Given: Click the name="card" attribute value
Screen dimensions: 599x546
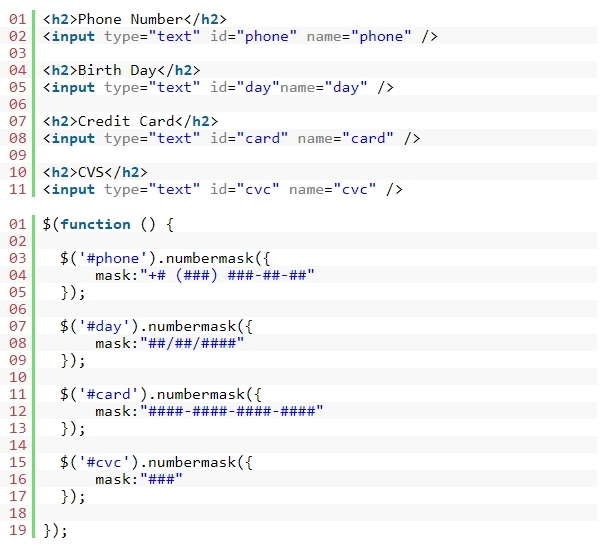Looking at the screenshot, I should point(368,138).
